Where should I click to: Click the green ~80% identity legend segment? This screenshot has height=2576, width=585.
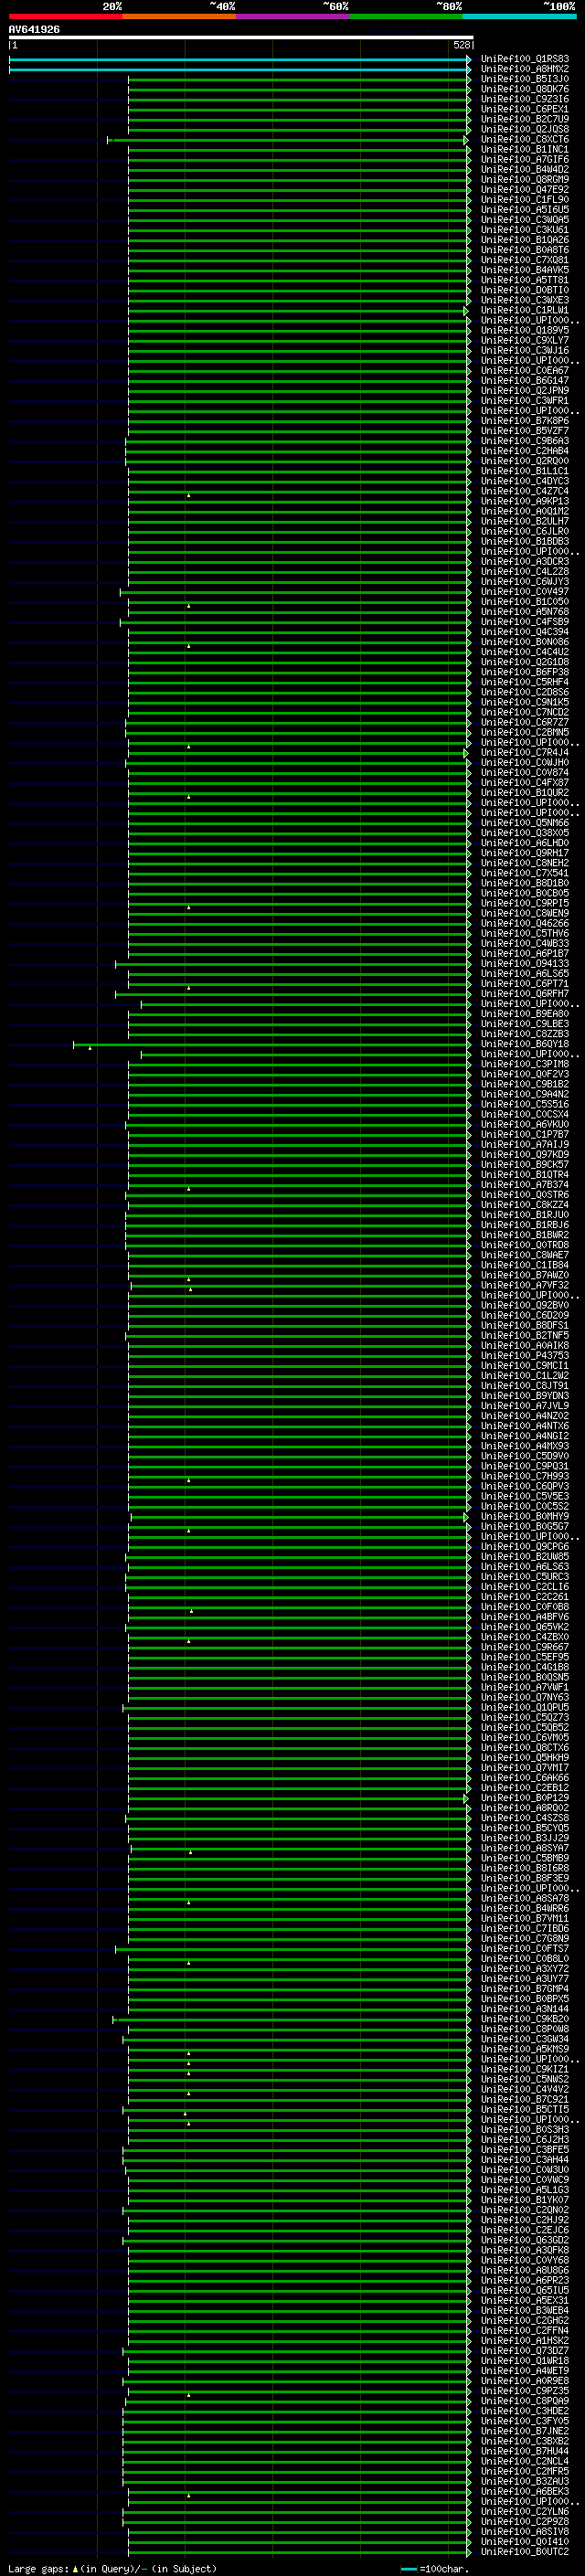(406, 16)
